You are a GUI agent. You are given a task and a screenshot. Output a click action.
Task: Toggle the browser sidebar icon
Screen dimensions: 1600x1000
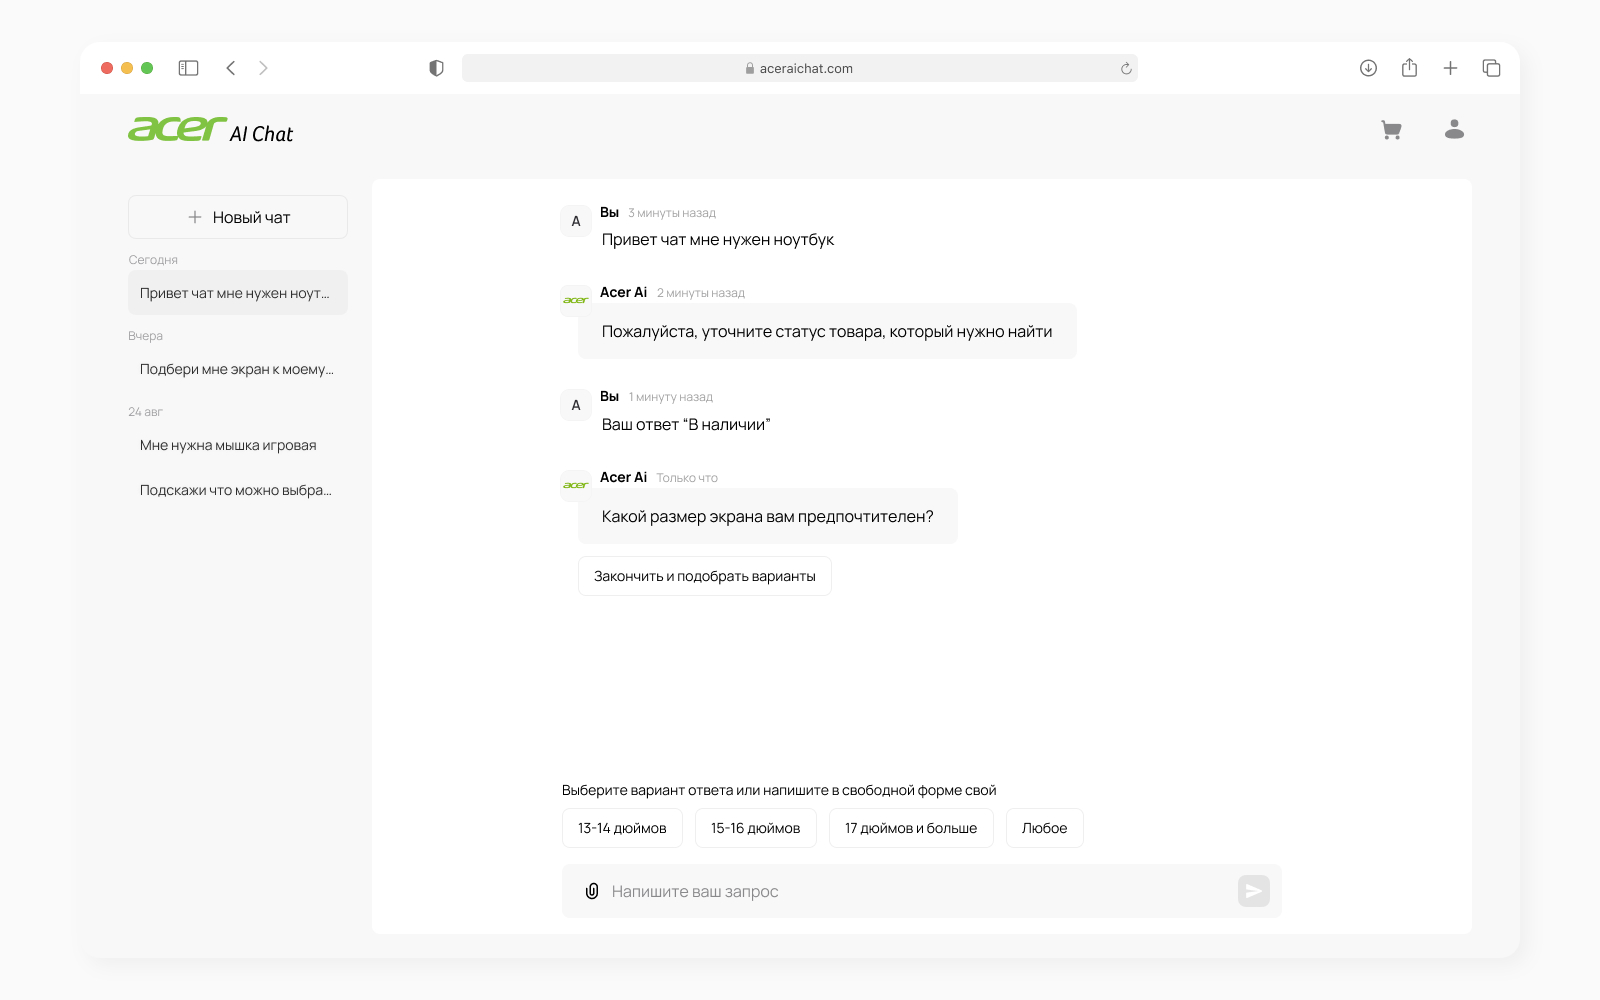(x=188, y=68)
